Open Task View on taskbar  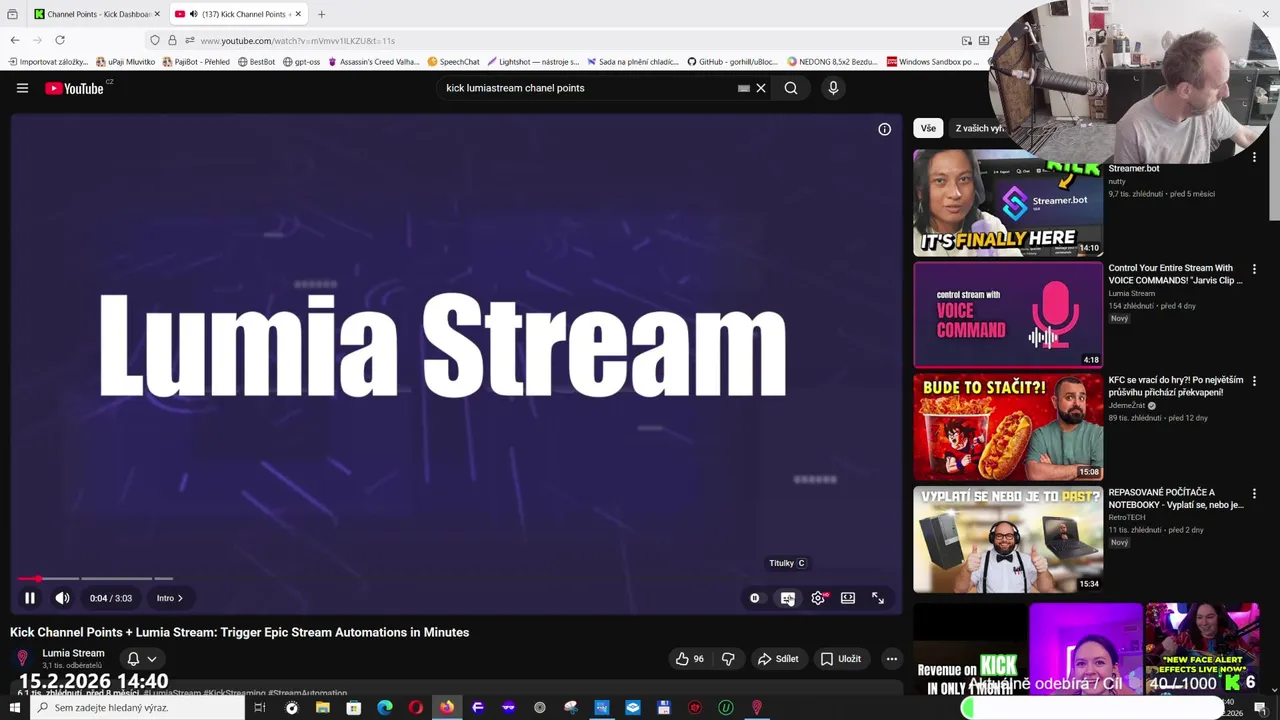click(x=259, y=708)
